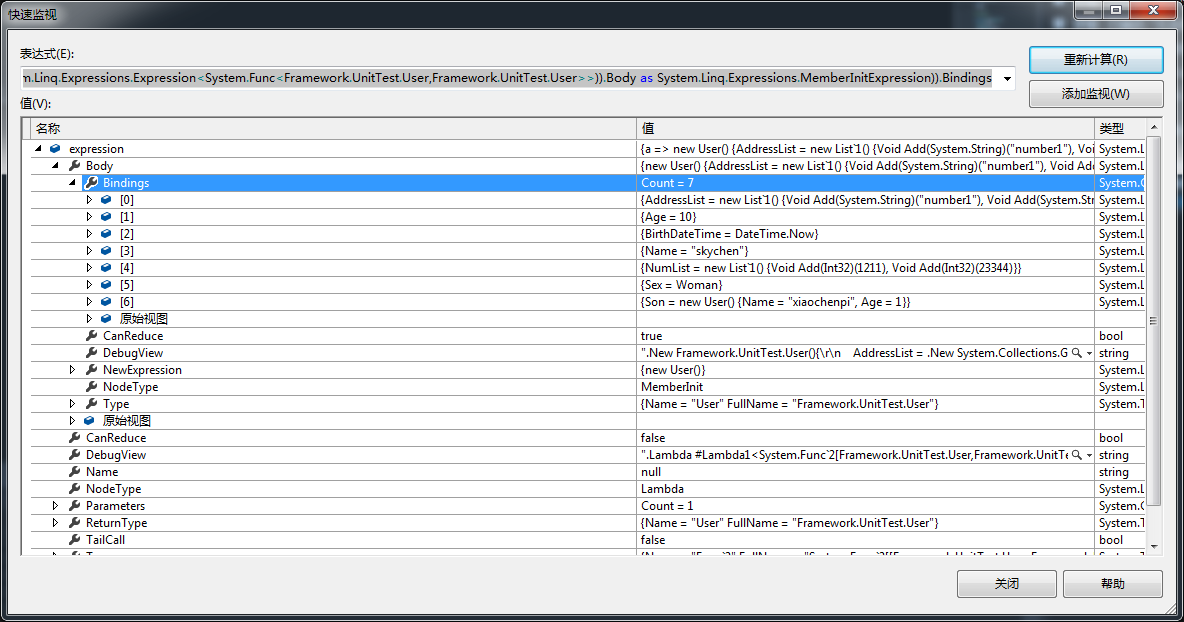Open visualizer dropdown arrow for Body DebugView
The image size is (1184, 622).
point(1088,353)
